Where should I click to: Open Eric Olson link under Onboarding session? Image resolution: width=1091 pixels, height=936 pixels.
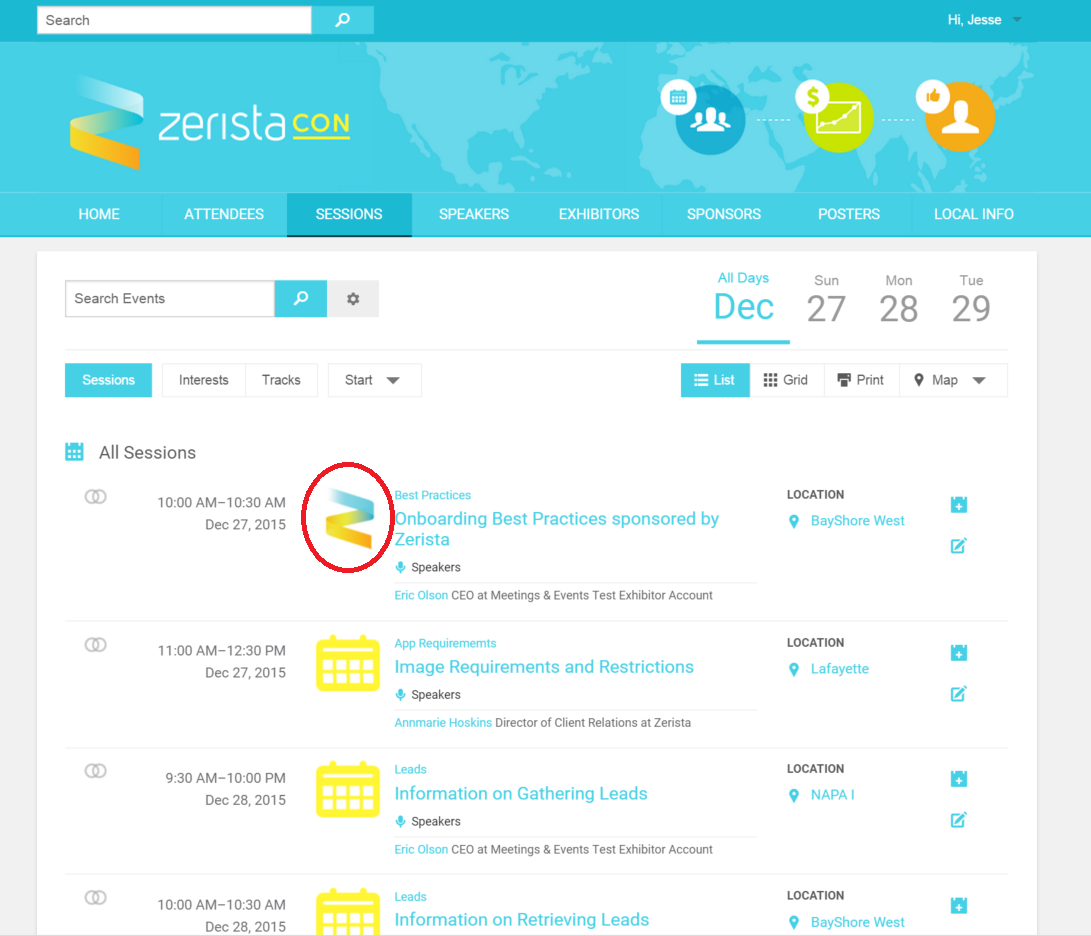(x=421, y=595)
